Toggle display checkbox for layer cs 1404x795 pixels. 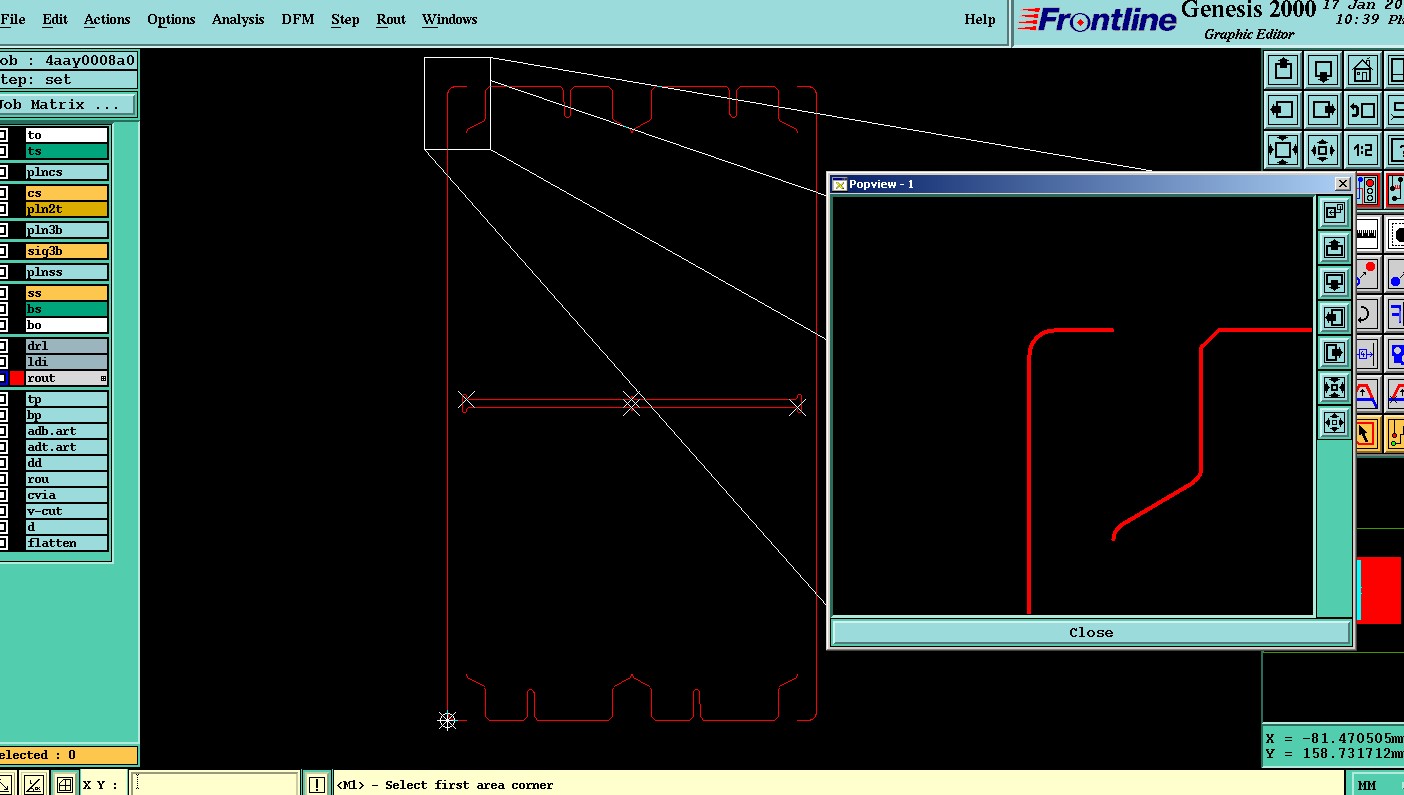[4, 193]
